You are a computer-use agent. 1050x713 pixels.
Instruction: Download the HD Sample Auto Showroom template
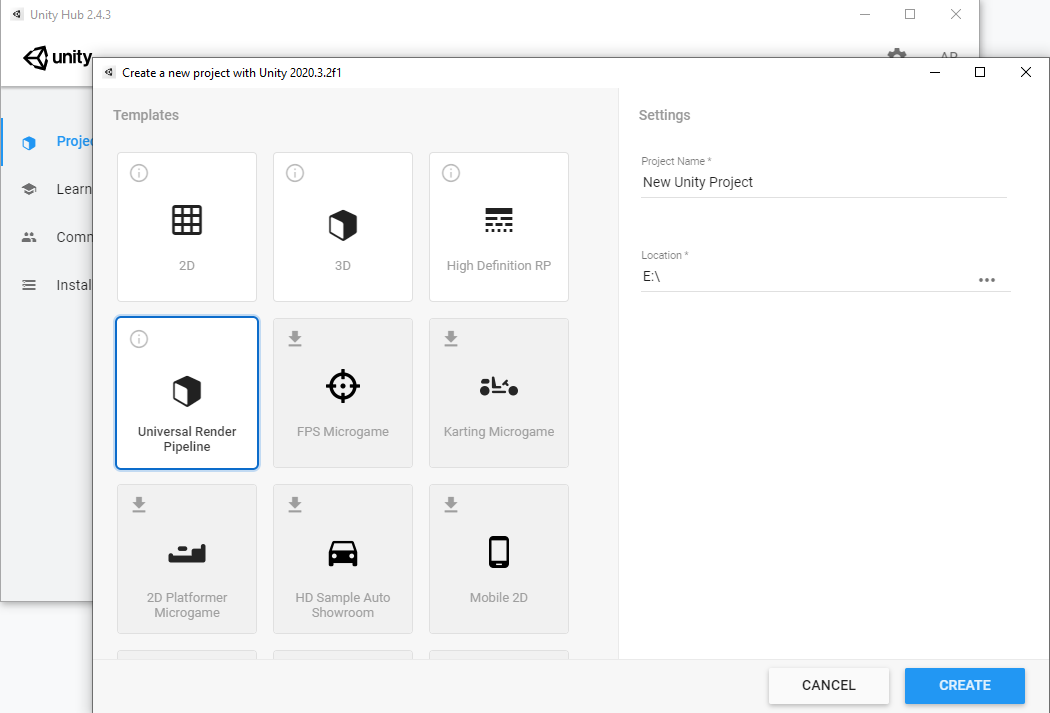[295, 505]
